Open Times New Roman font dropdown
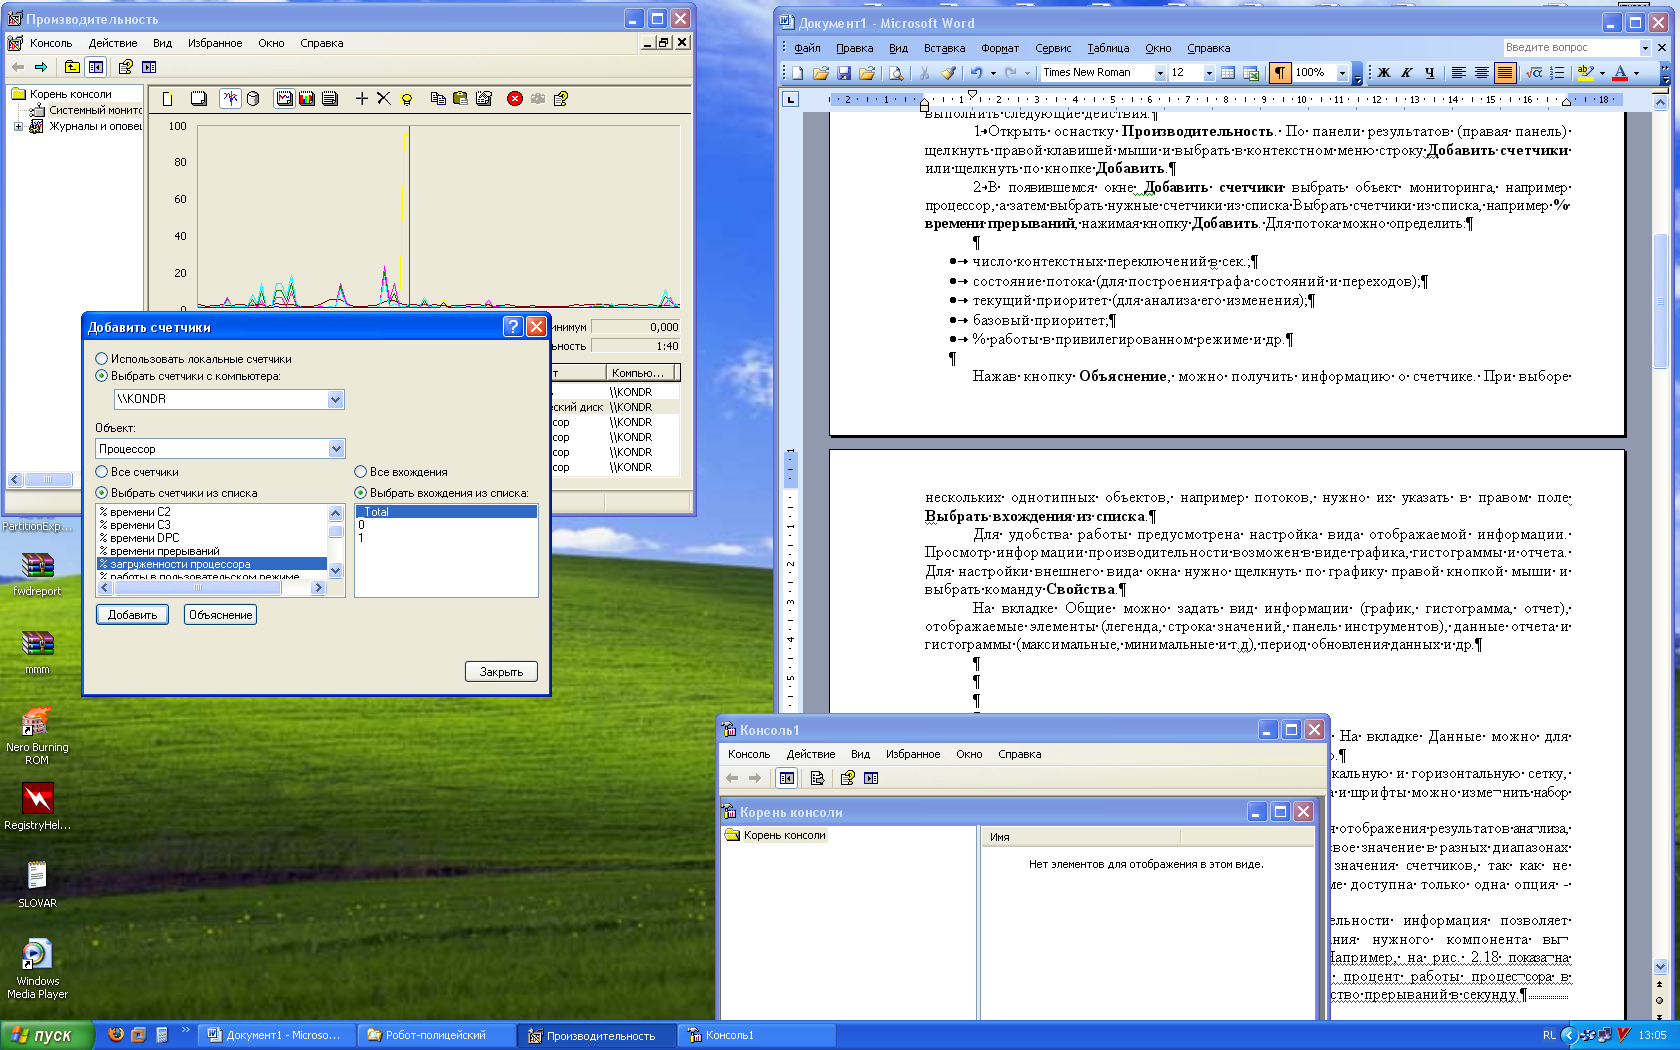 (x=1160, y=73)
